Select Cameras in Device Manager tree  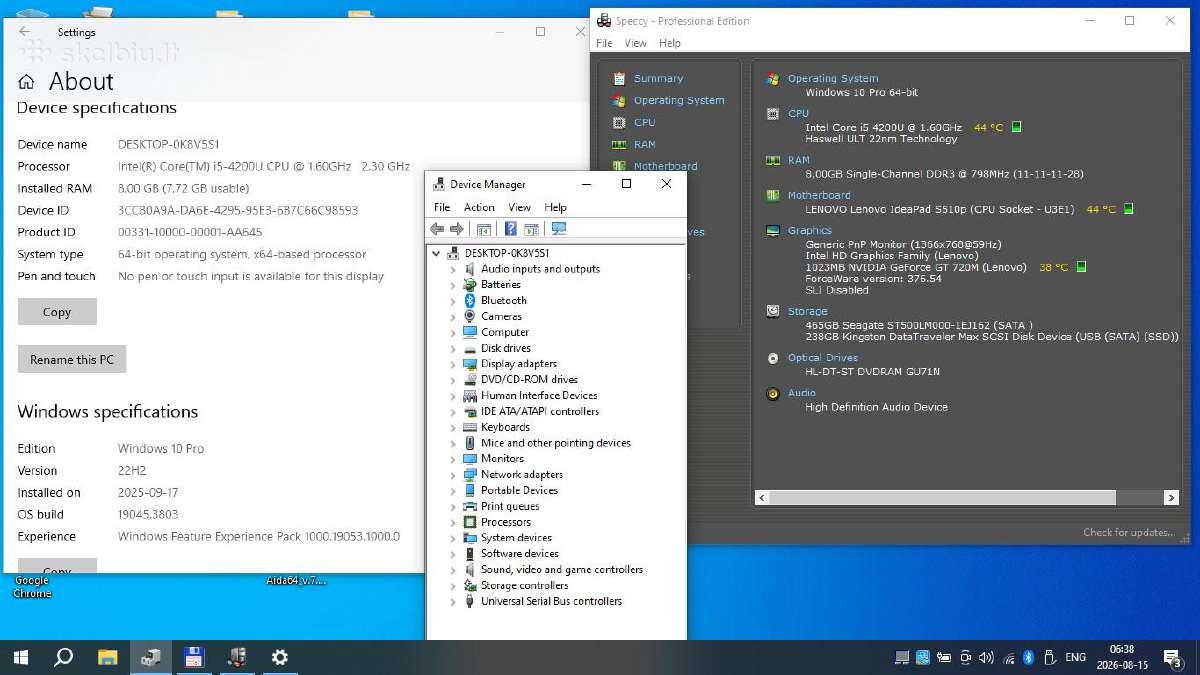point(501,317)
